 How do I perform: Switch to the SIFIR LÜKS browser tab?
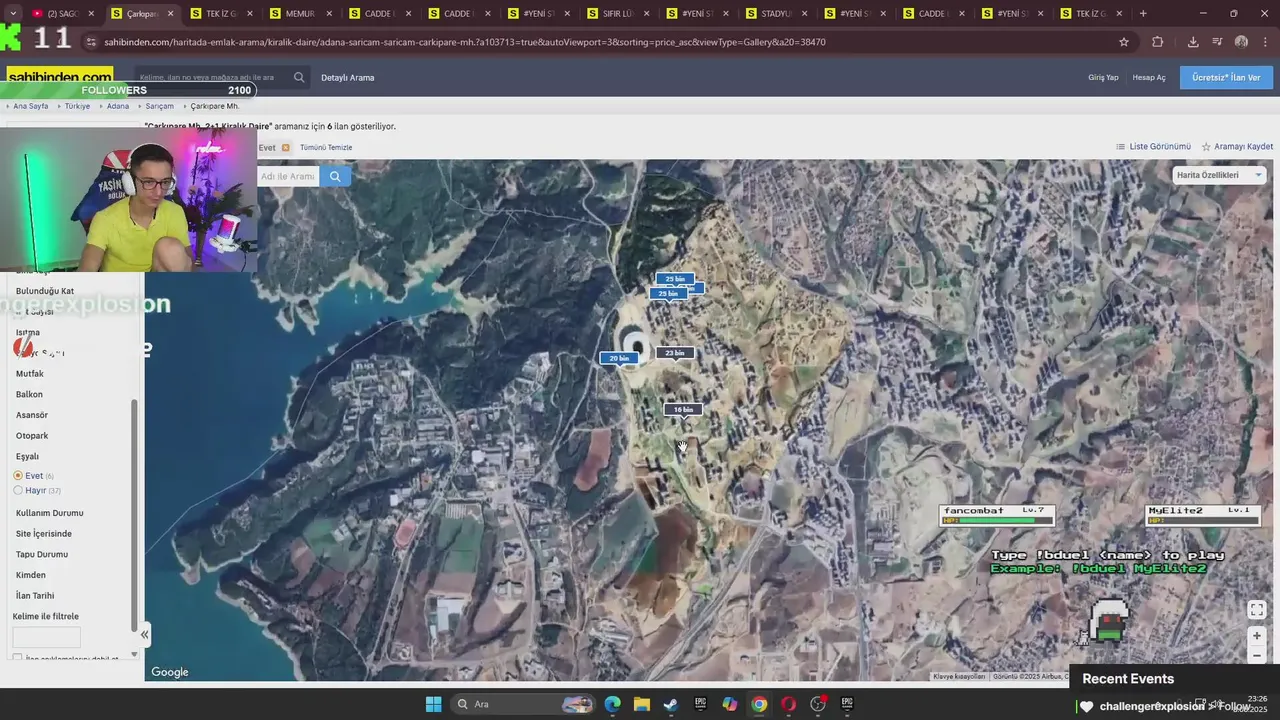[x=616, y=13]
